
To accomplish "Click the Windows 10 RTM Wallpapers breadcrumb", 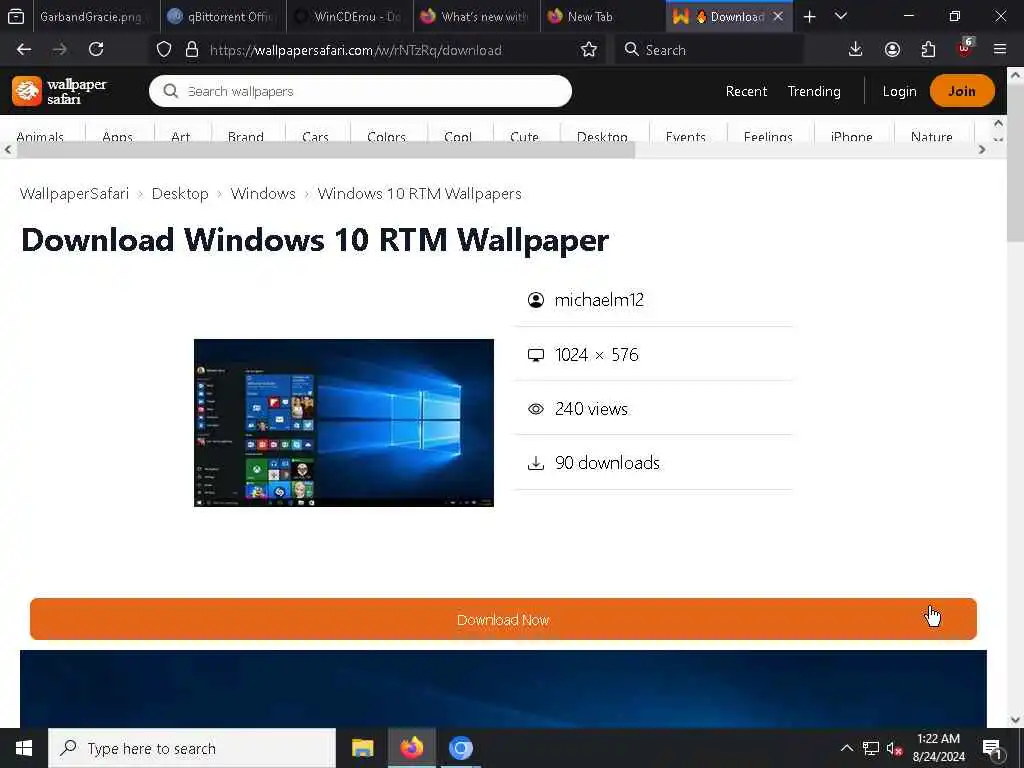I will [419, 194].
